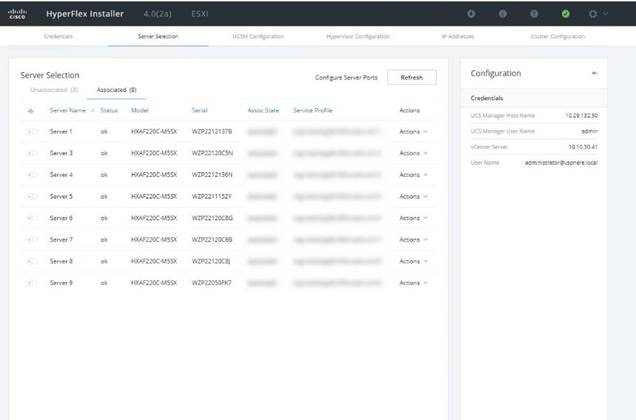This screenshot has height=420, width=636.
Task: Sort by the Model column header
Action: click(140, 110)
